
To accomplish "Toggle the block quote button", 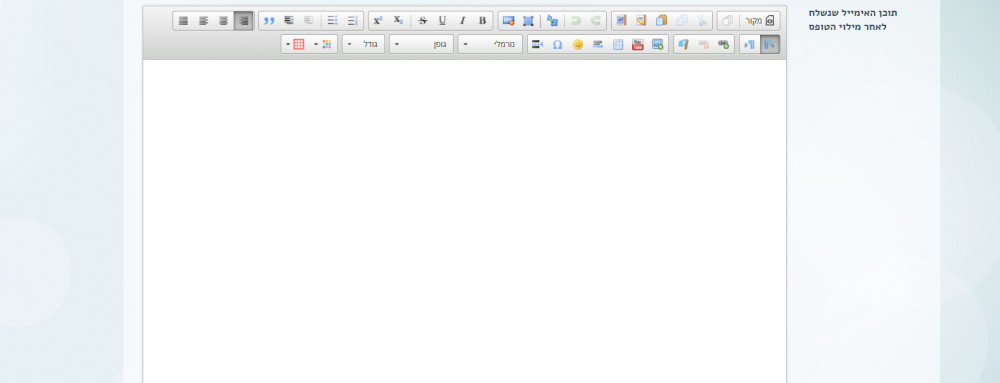I will coord(268,20).
